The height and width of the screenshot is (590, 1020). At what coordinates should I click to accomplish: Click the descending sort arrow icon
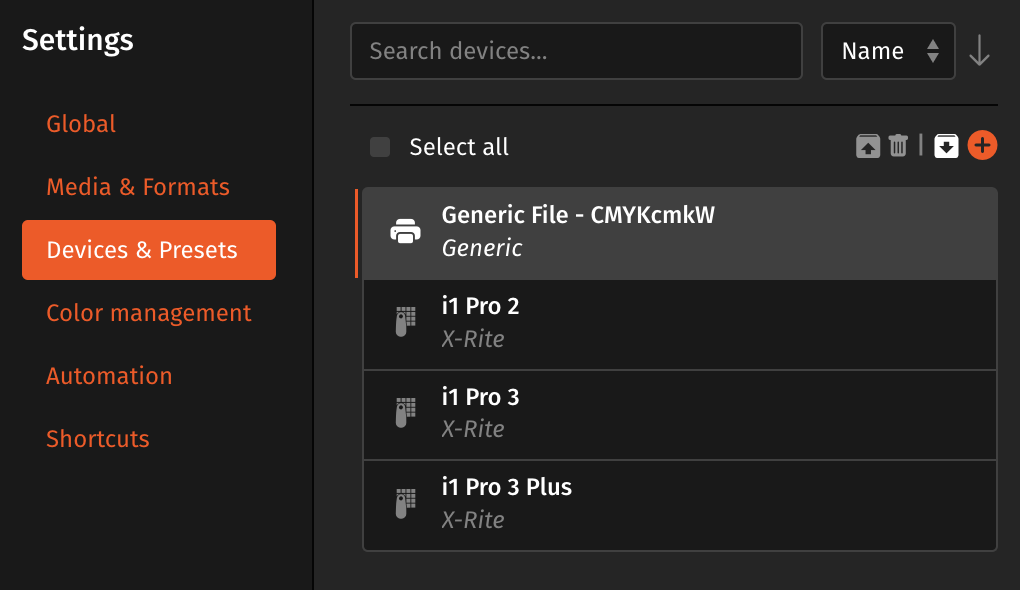(978, 51)
